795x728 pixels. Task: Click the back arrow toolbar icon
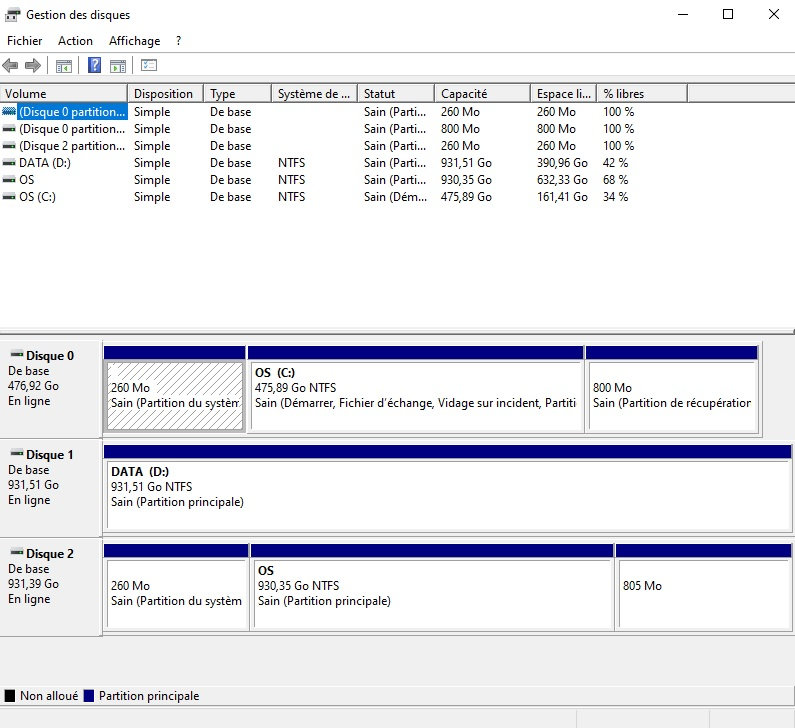pyautogui.click(x=11, y=66)
